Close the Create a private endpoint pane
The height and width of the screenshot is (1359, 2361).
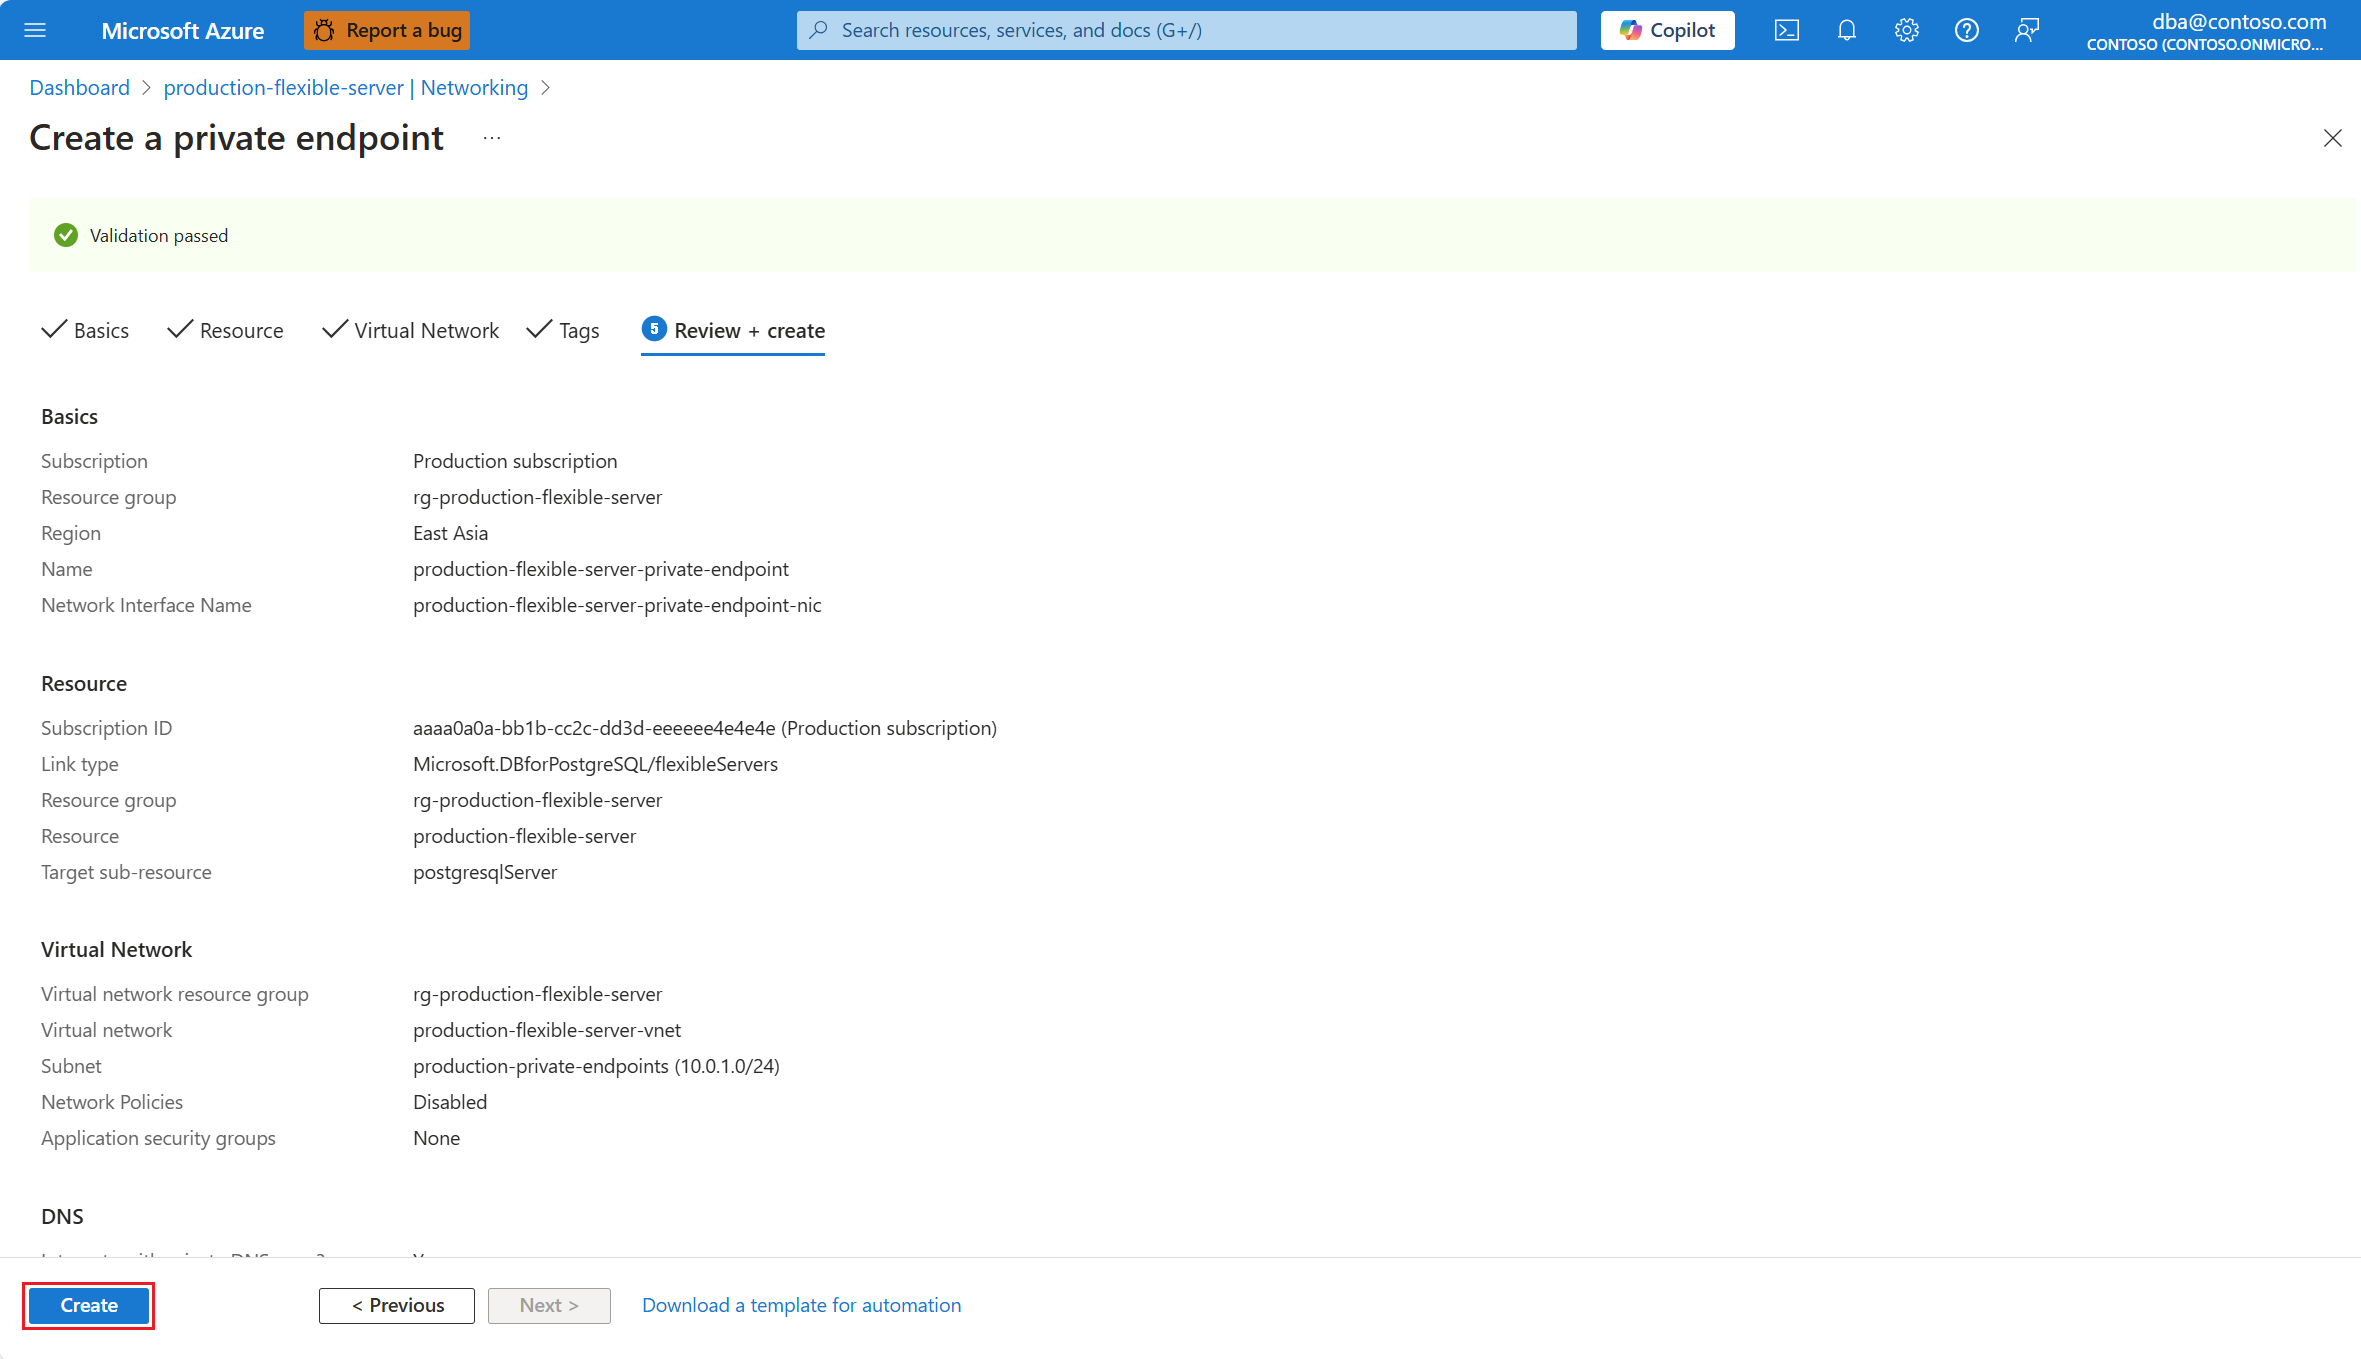pyautogui.click(x=2332, y=138)
